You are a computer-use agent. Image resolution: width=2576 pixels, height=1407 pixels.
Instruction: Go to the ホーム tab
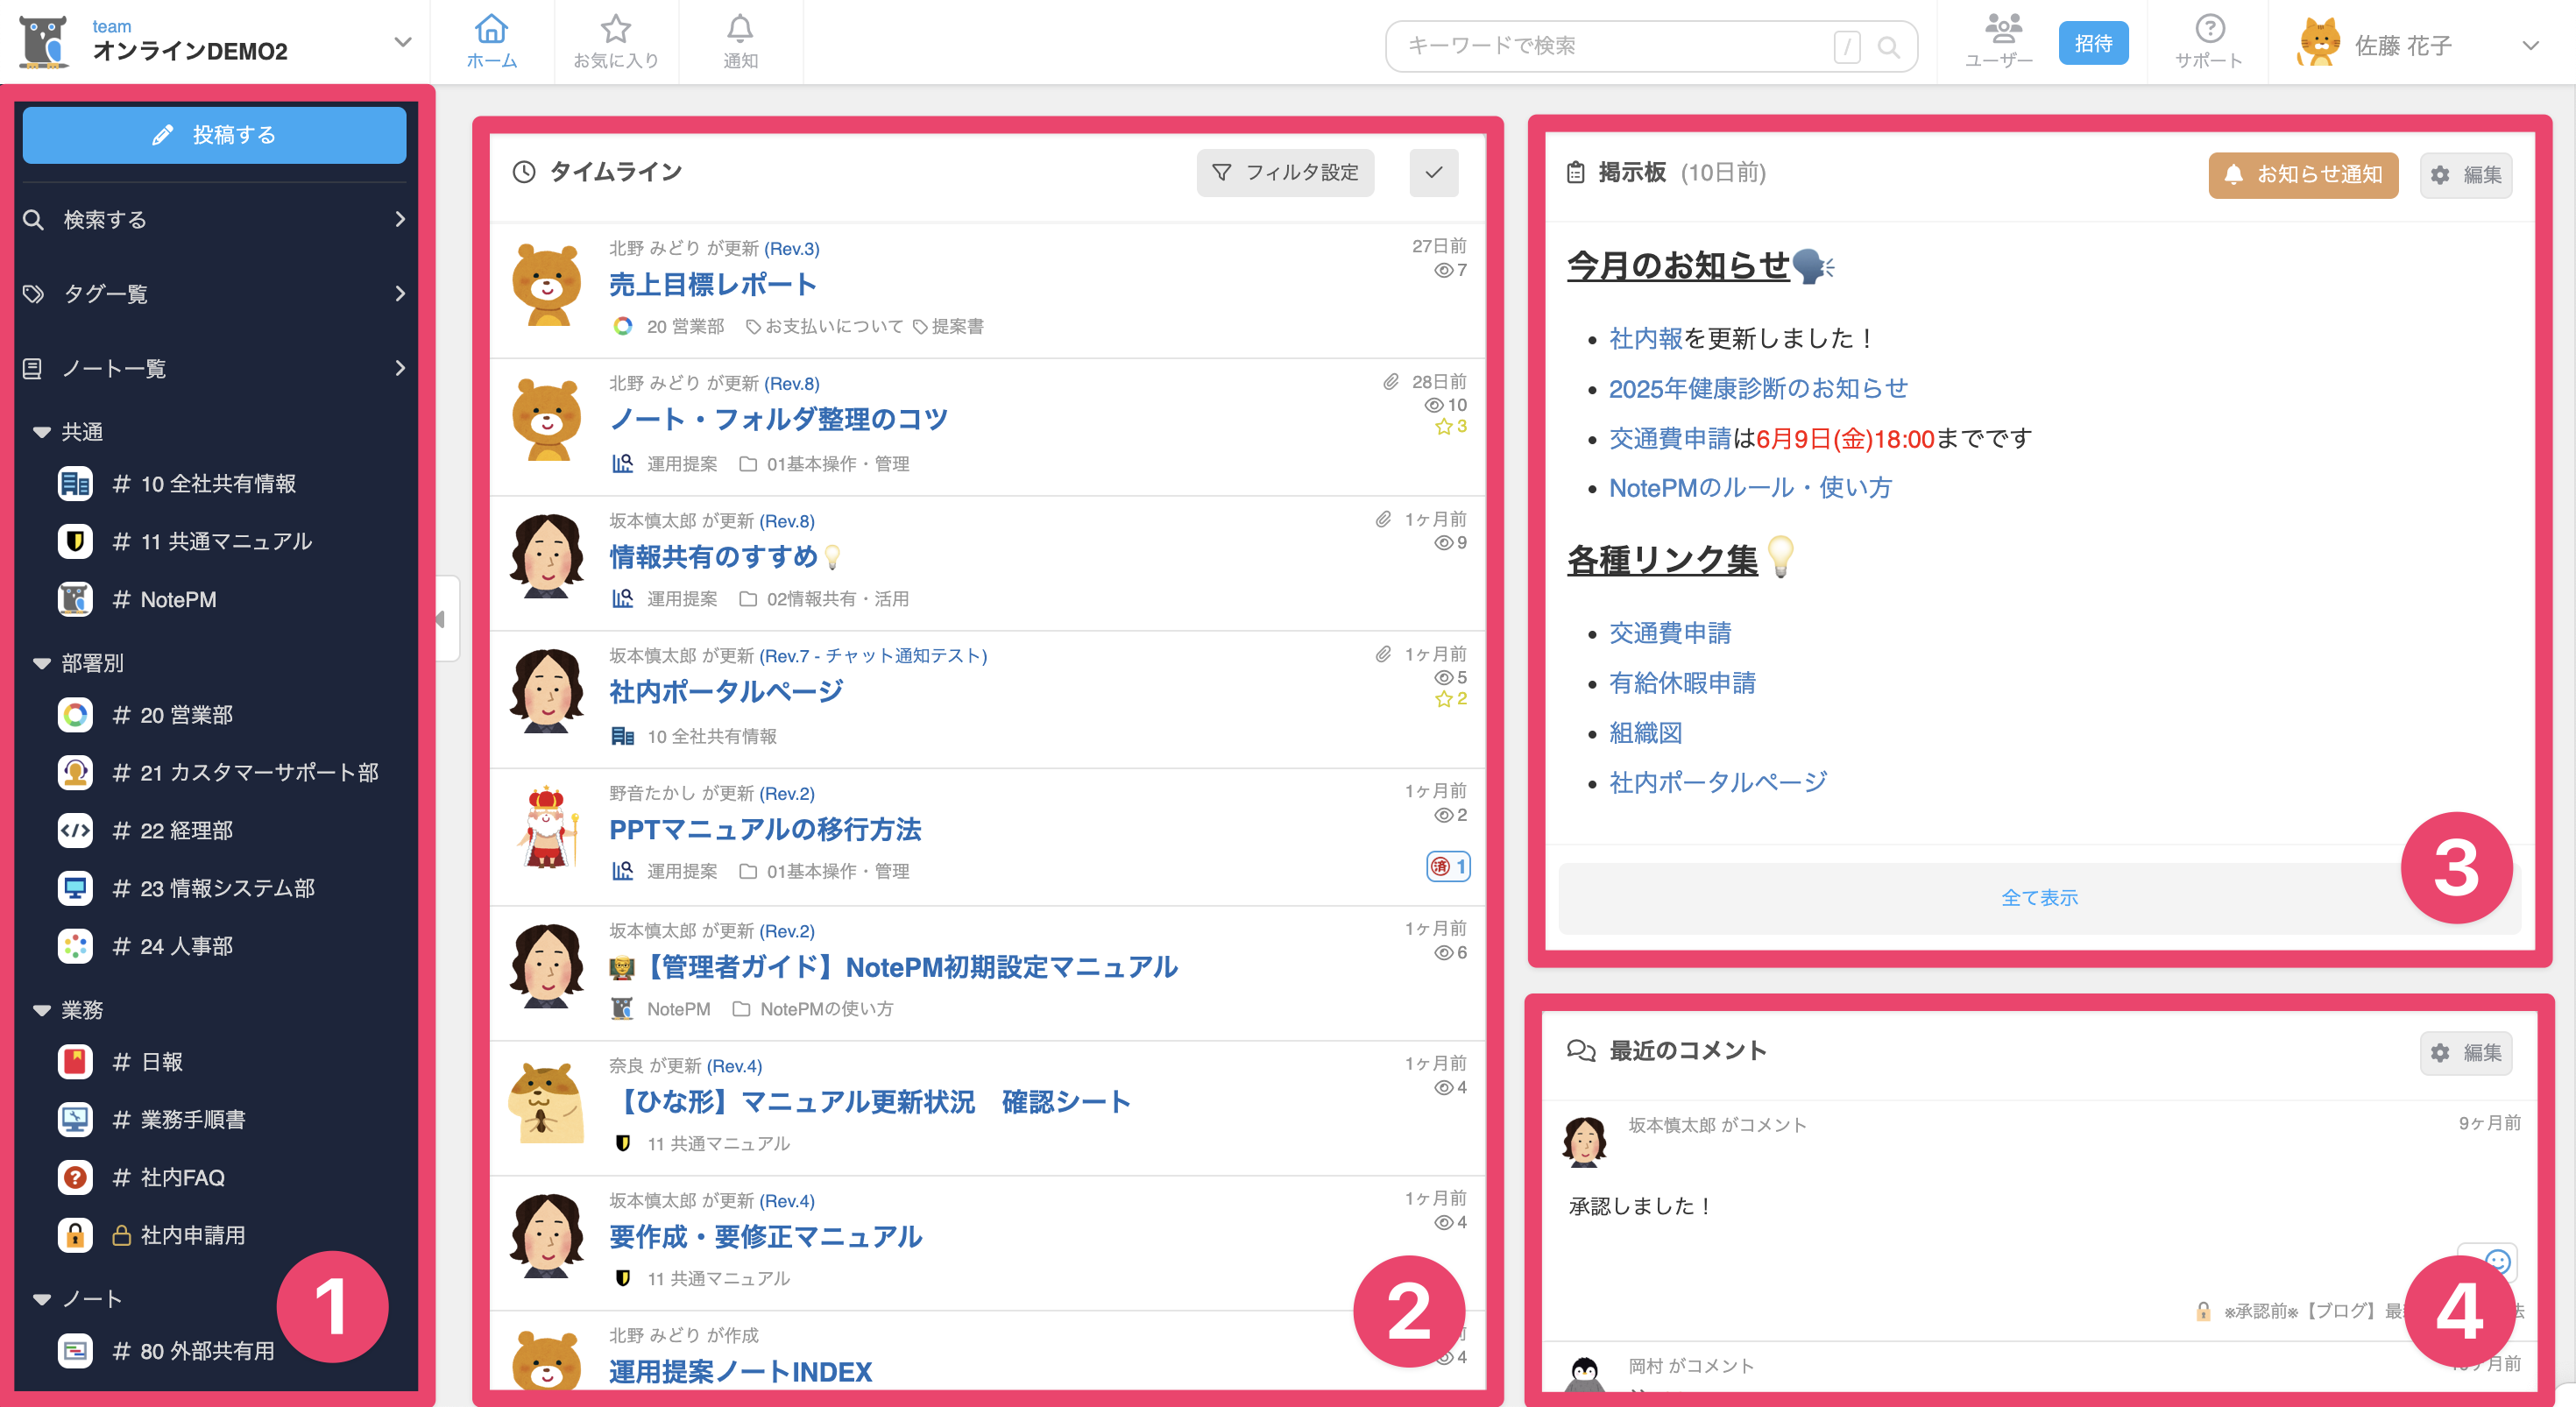coord(491,40)
